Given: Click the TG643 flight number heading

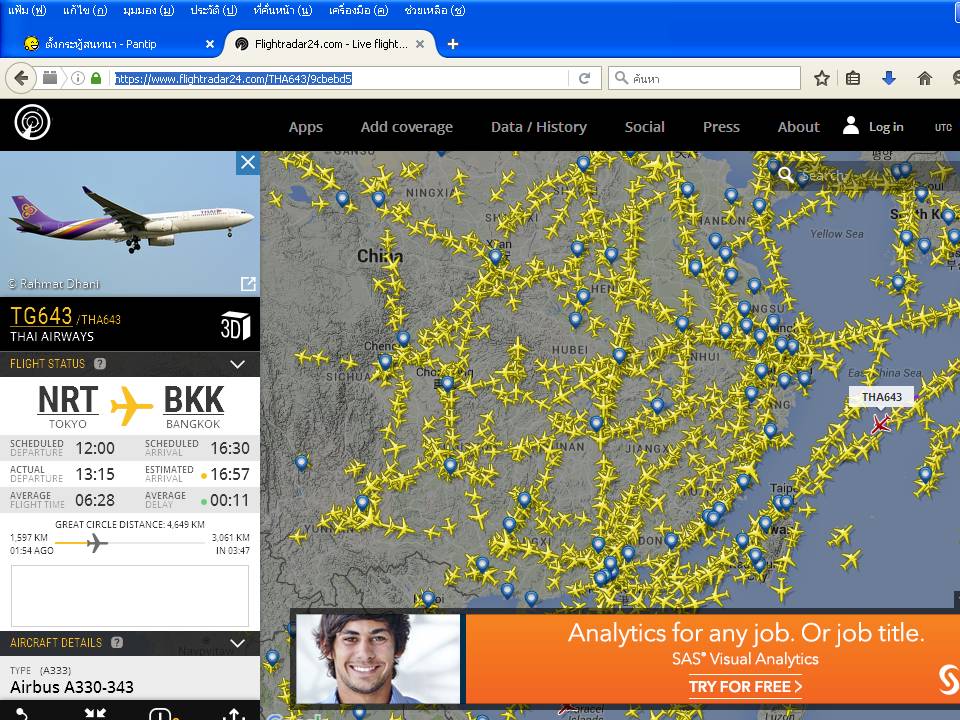Looking at the screenshot, I should point(41,316).
